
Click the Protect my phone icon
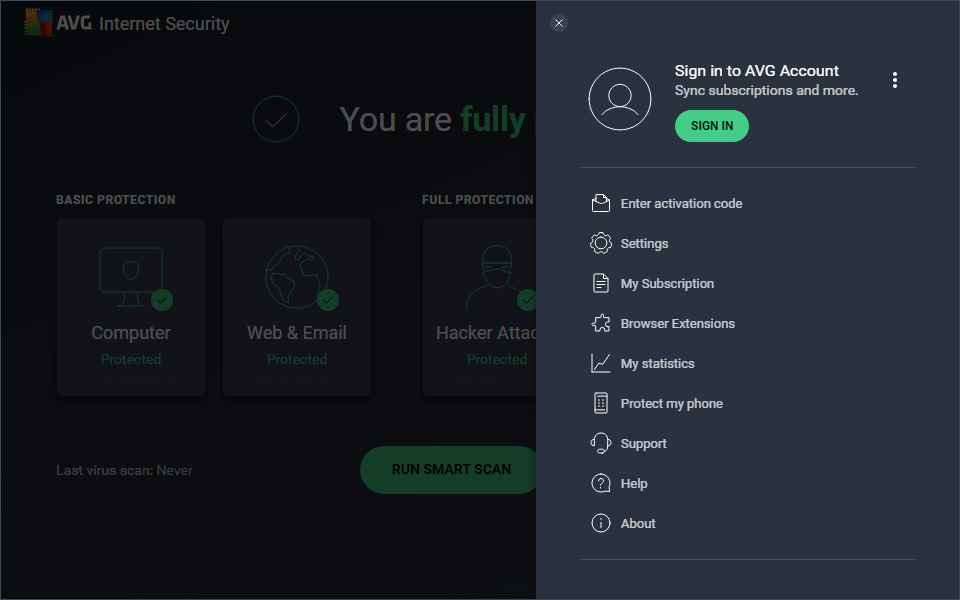[x=601, y=403]
